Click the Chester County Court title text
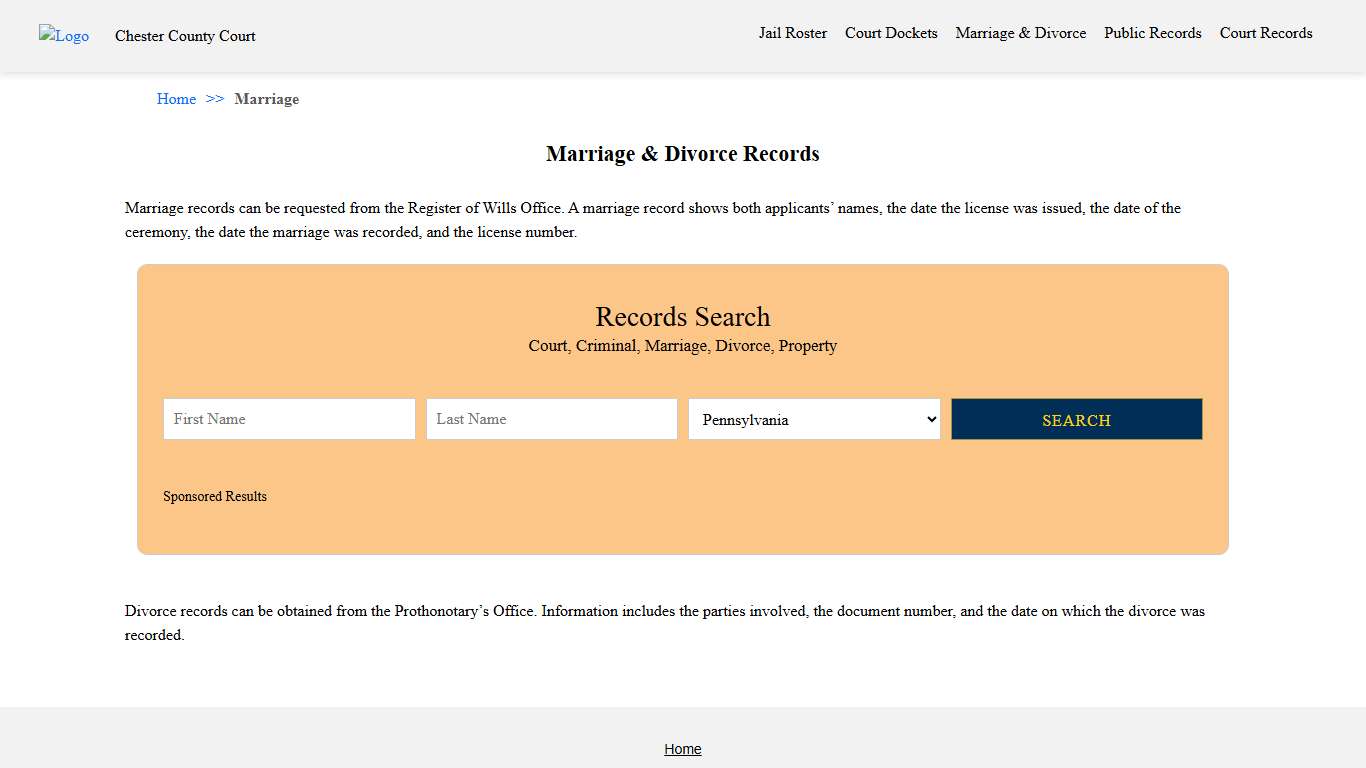Image resolution: width=1366 pixels, height=768 pixels. tap(185, 36)
